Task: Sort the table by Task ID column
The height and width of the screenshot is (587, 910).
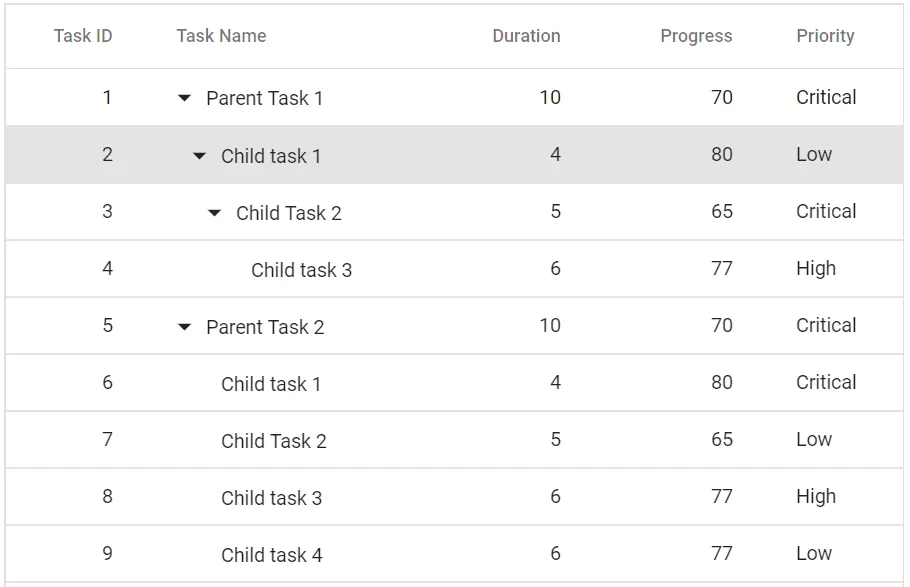Action: tap(83, 36)
